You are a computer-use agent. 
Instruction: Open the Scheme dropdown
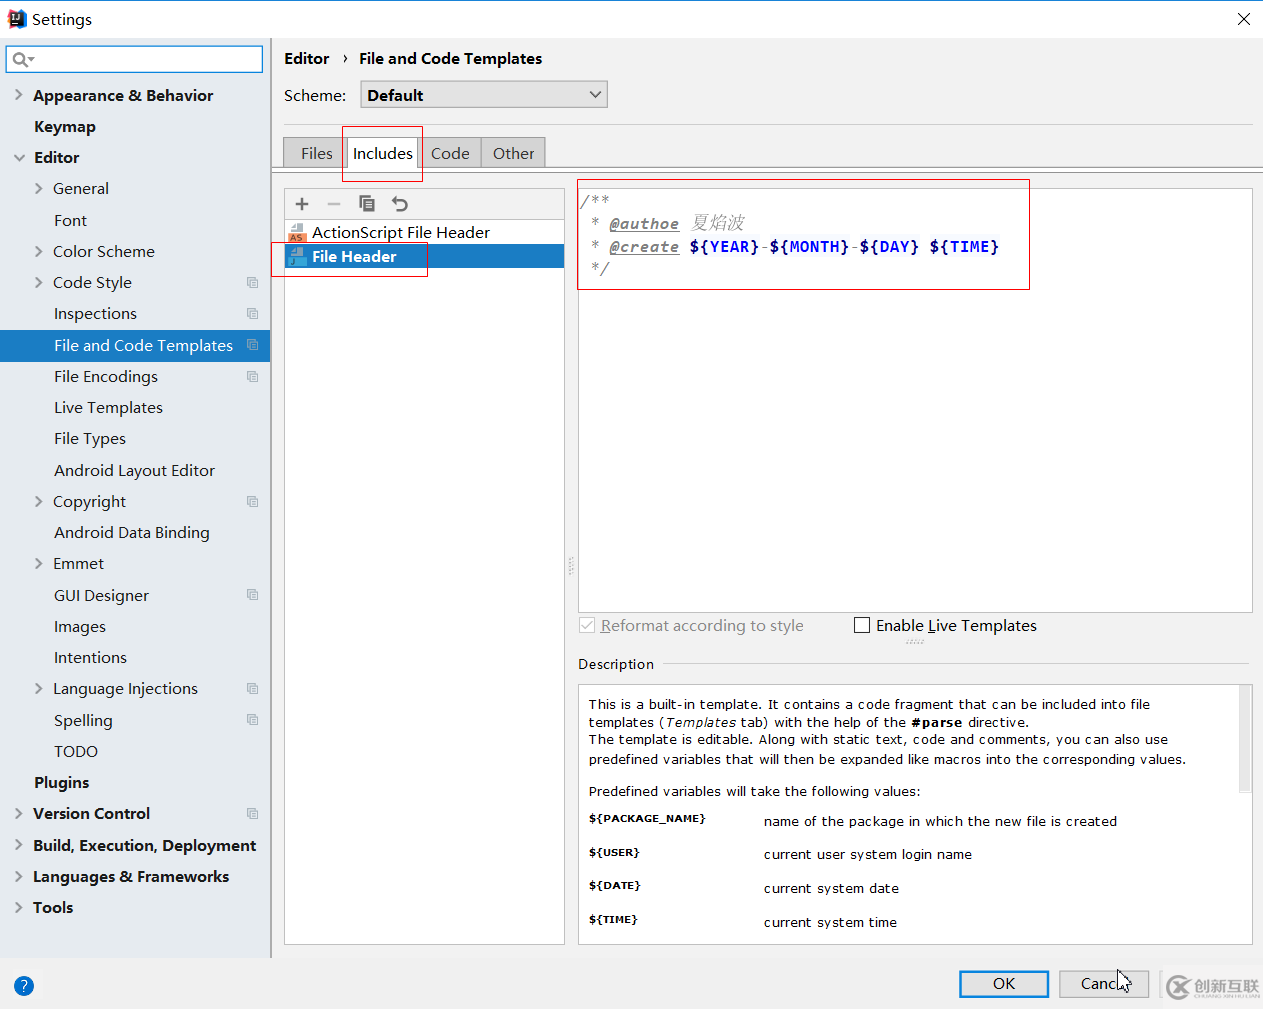point(484,95)
